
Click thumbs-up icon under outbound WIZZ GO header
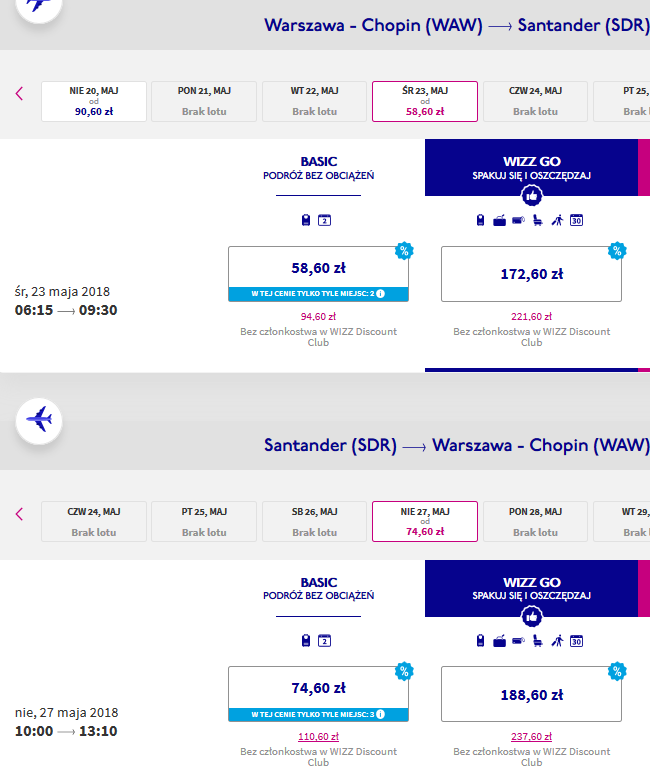point(532,196)
